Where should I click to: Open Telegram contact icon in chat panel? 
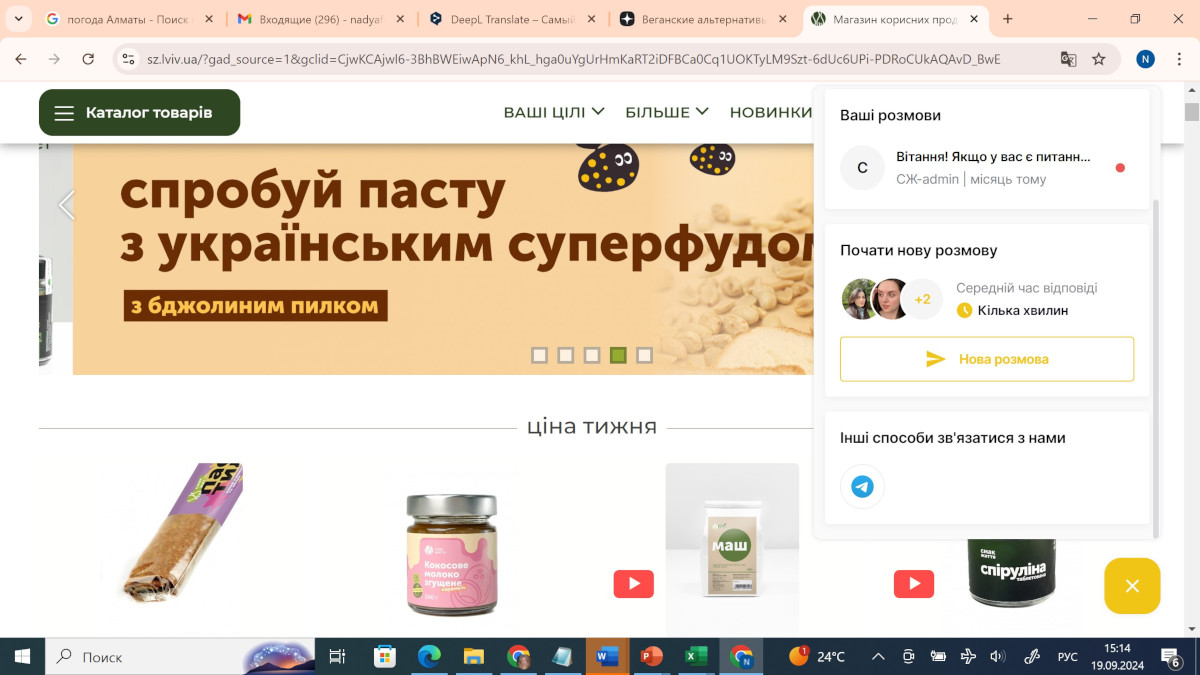862,487
